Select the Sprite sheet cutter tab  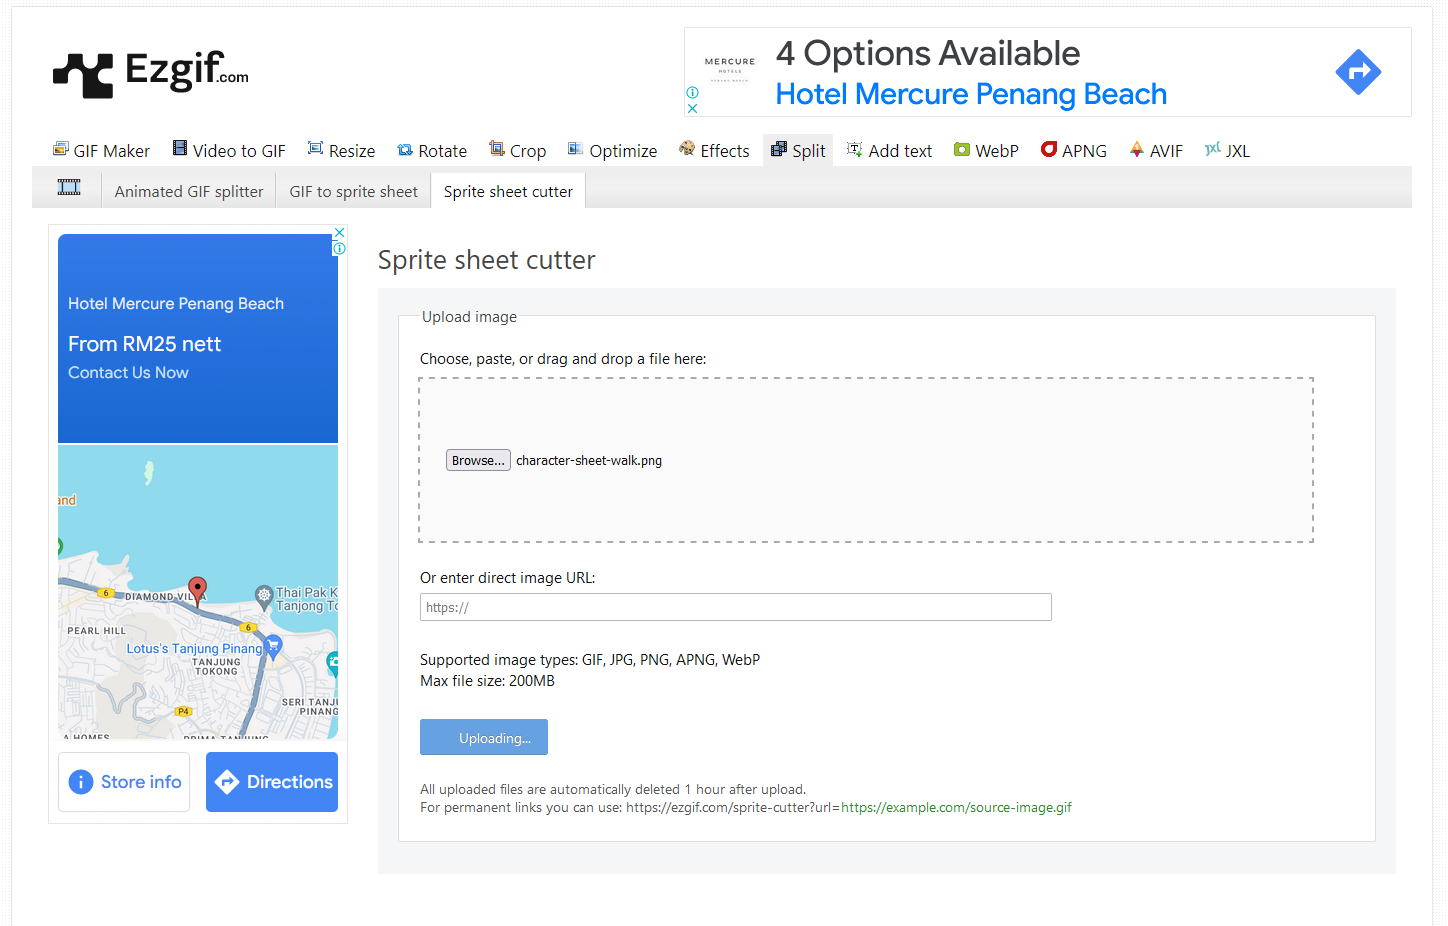508,191
